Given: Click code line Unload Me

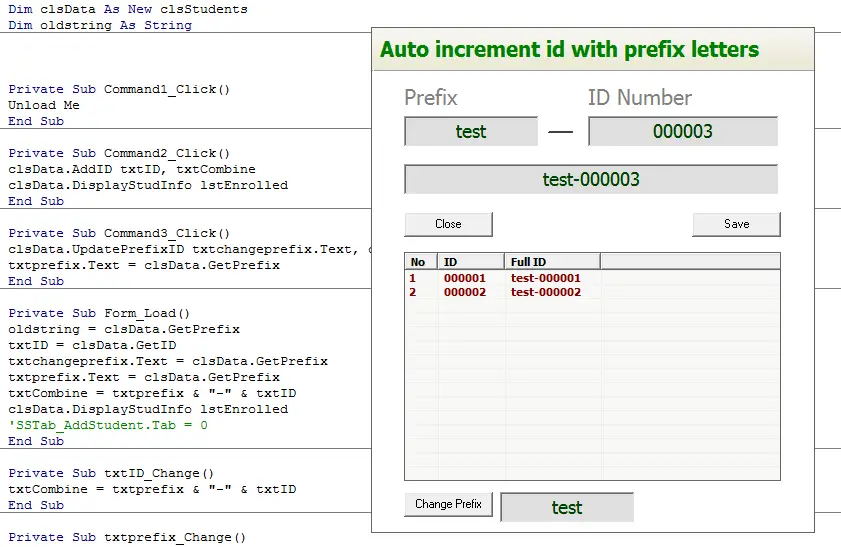Looking at the screenshot, I should point(44,105).
